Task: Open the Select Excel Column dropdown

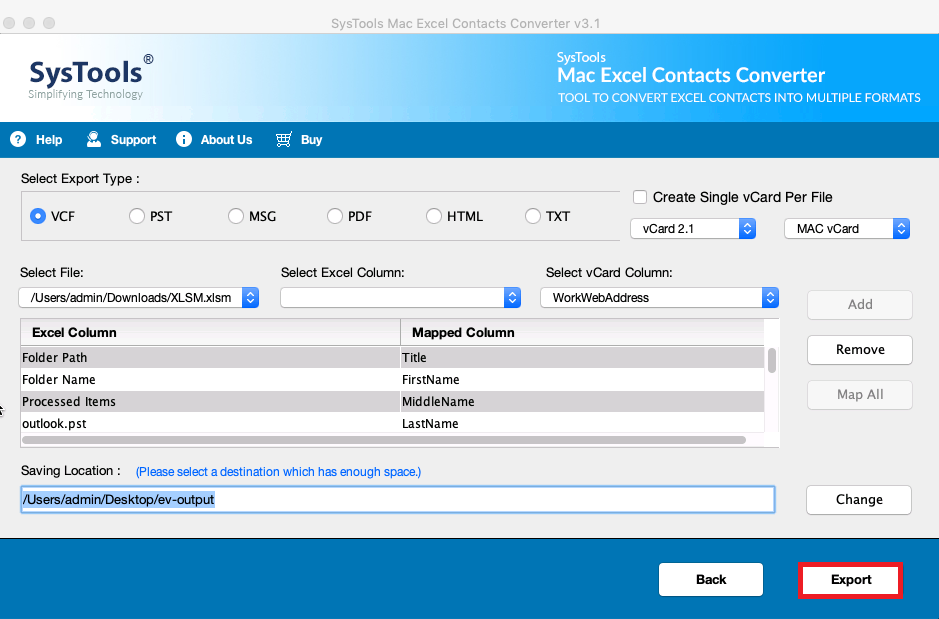Action: 512,297
